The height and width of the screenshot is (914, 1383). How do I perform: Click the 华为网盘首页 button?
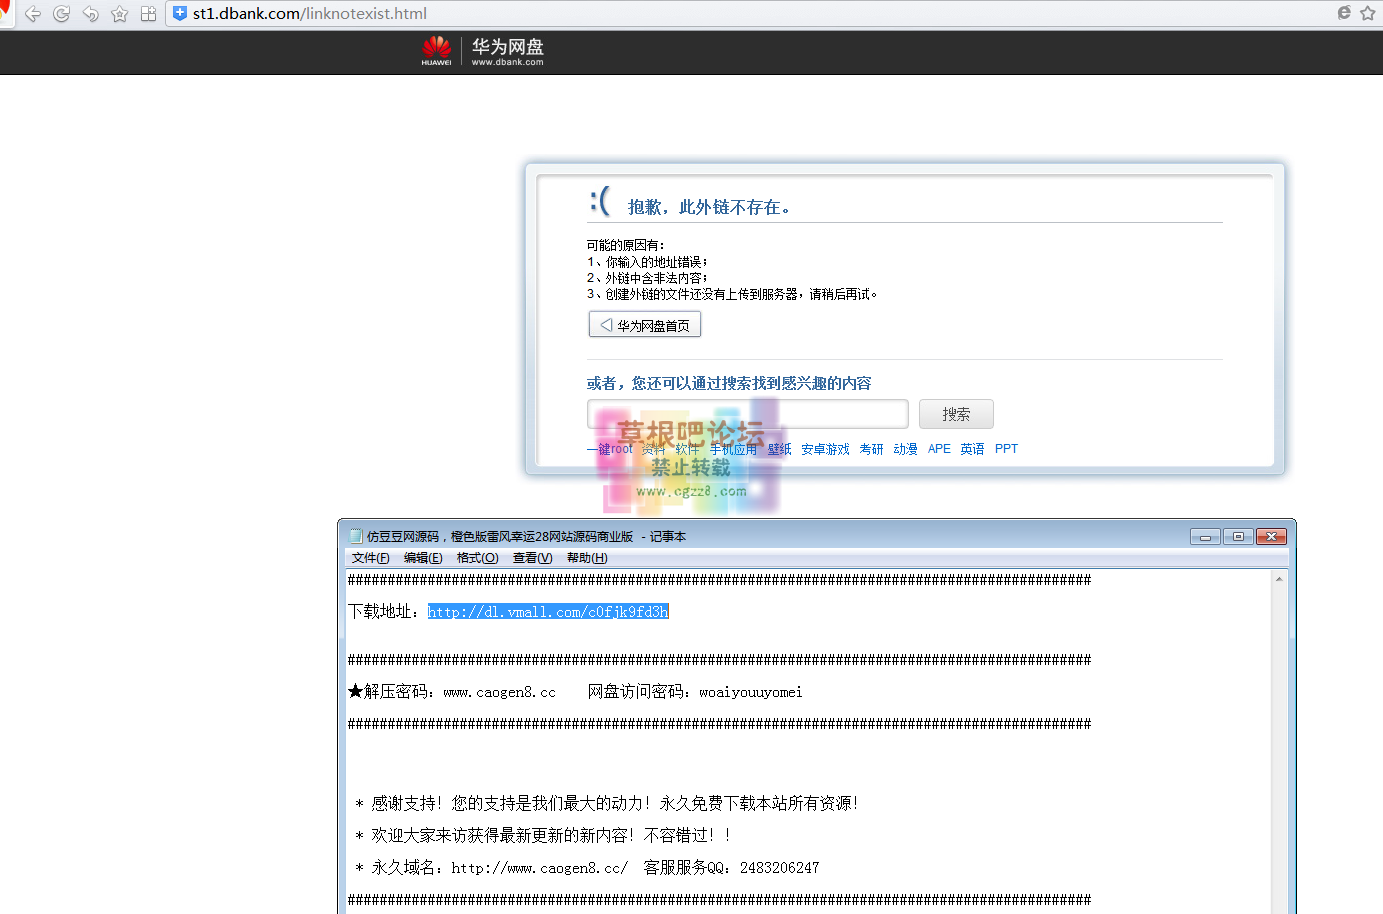point(644,324)
